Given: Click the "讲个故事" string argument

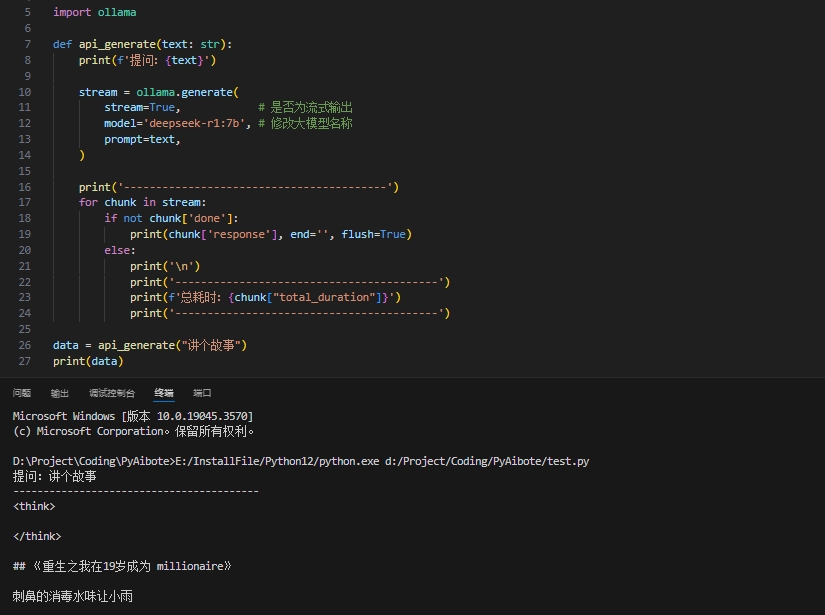Looking at the screenshot, I should coord(212,345).
